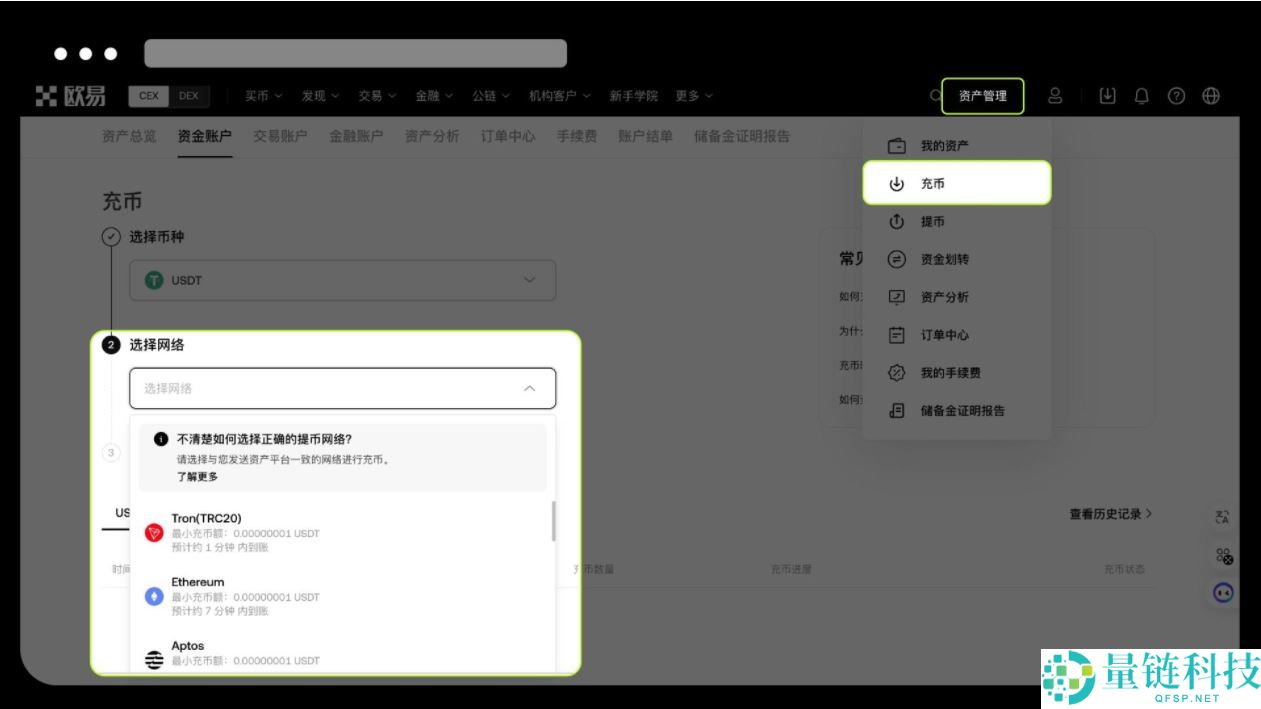Click the 欧易 OKX logo
This screenshot has width=1261, height=709.
coord(70,94)
